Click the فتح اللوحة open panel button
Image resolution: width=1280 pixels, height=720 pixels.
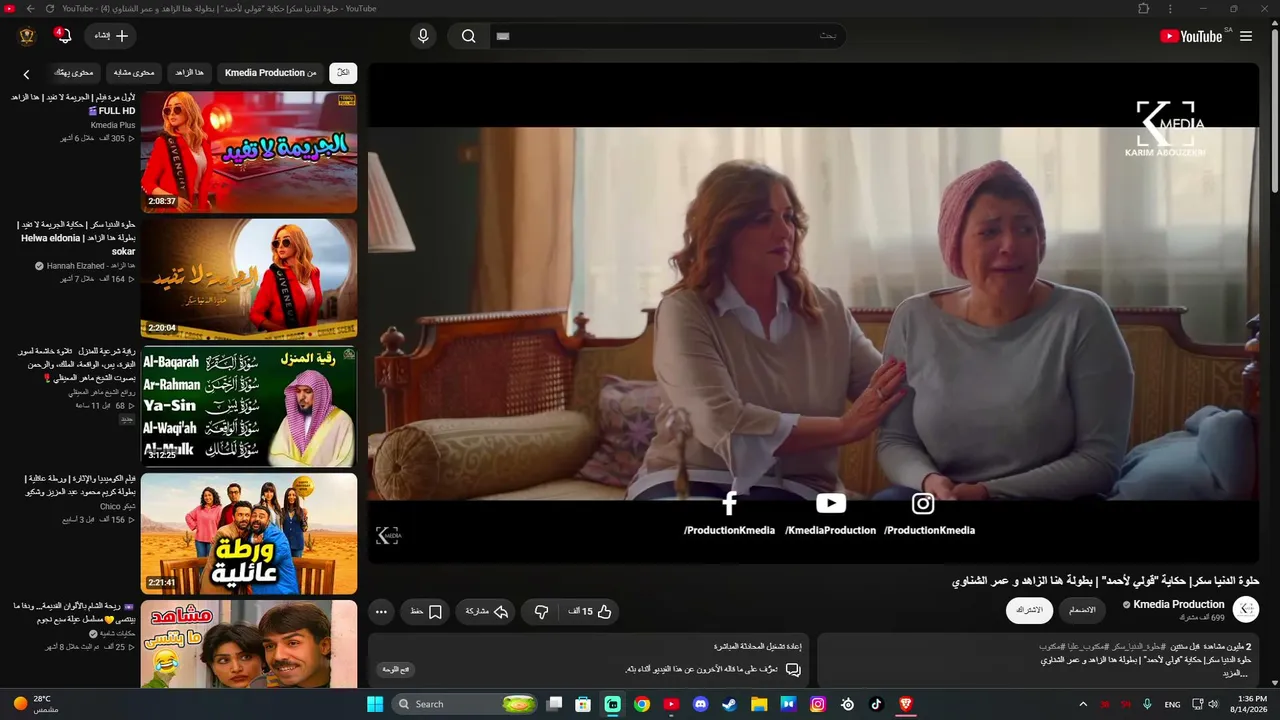click(397, 669)
